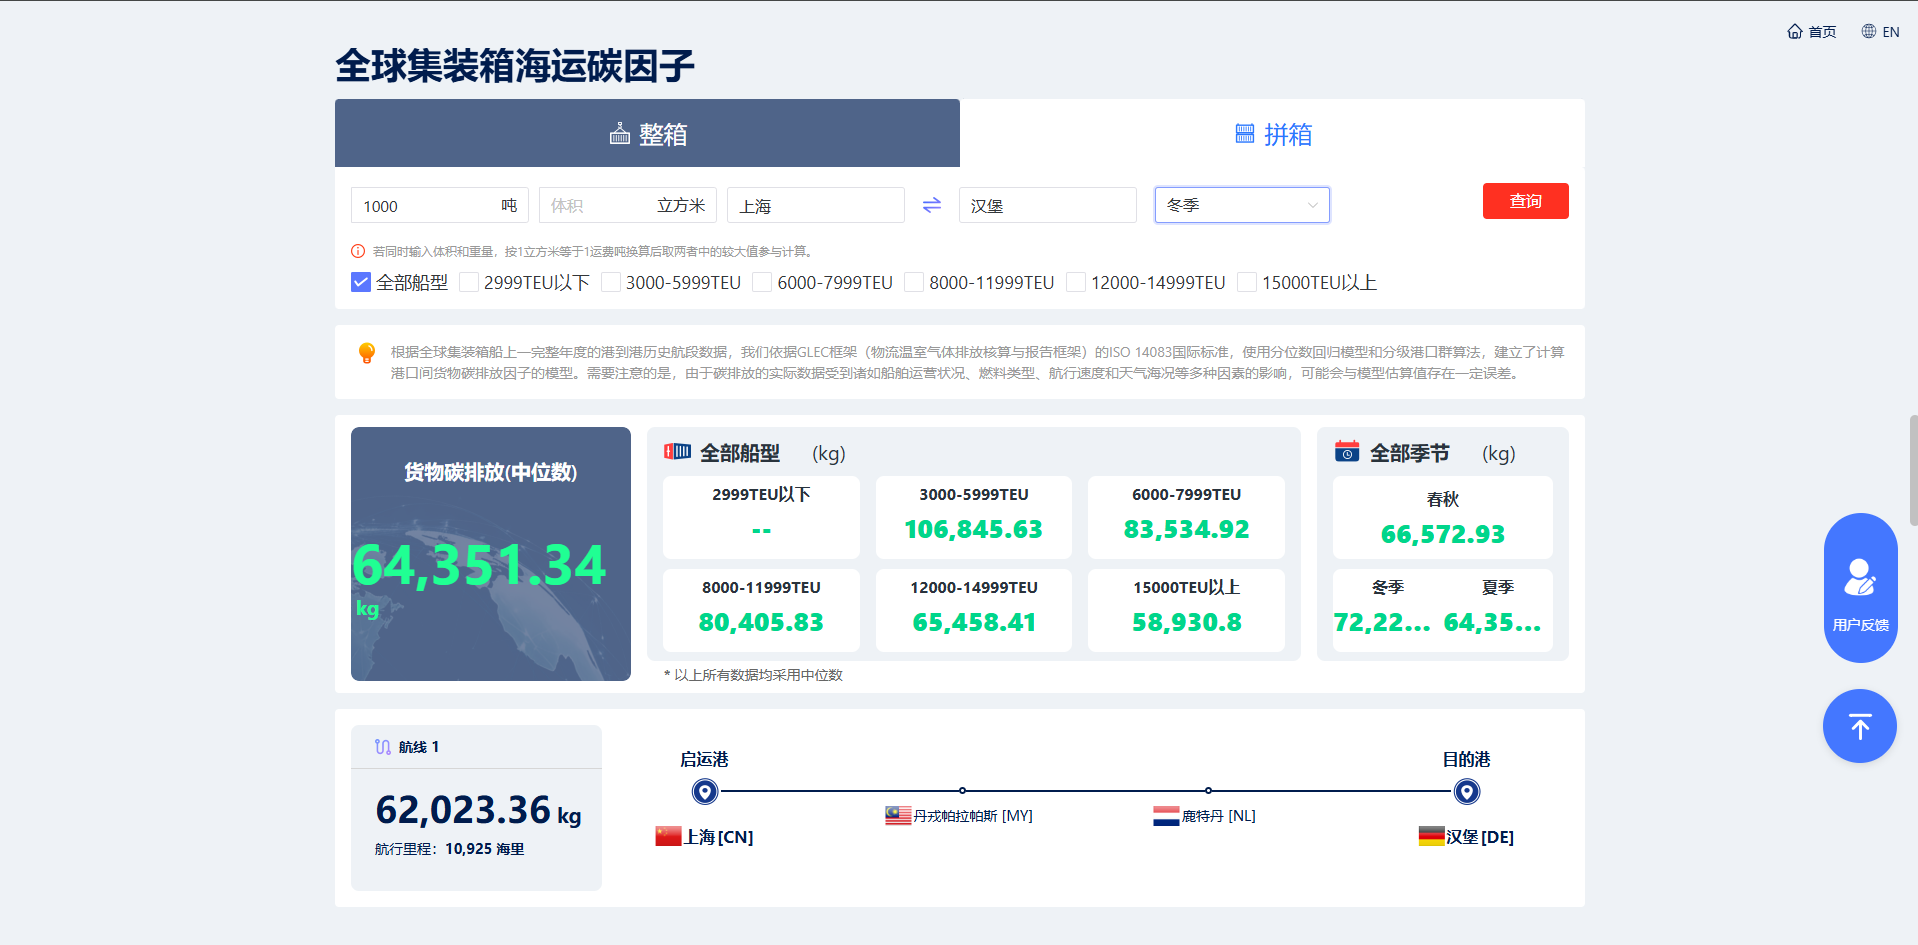Open the 冬季 season dropdown

(x=1242, y=205)
